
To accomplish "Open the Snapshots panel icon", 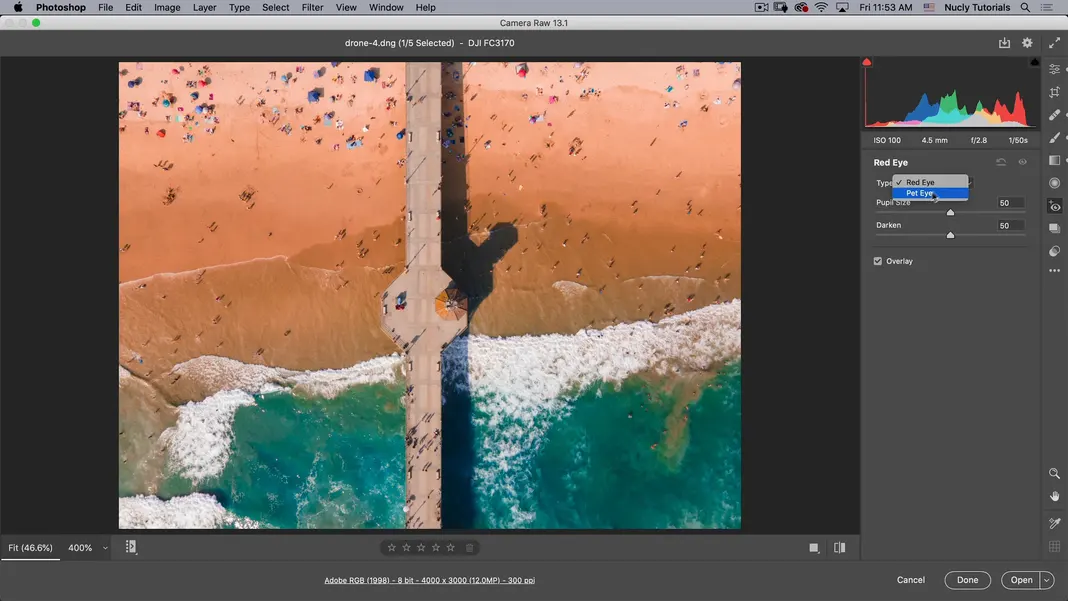I will tap(1054, 229).
